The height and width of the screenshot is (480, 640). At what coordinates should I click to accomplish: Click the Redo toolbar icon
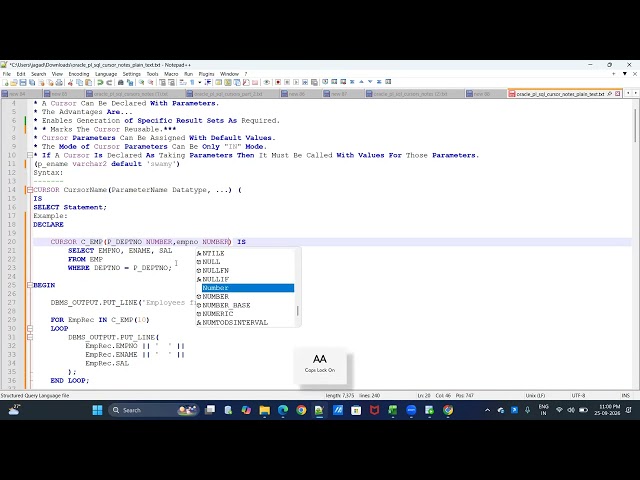pos(109,82)
